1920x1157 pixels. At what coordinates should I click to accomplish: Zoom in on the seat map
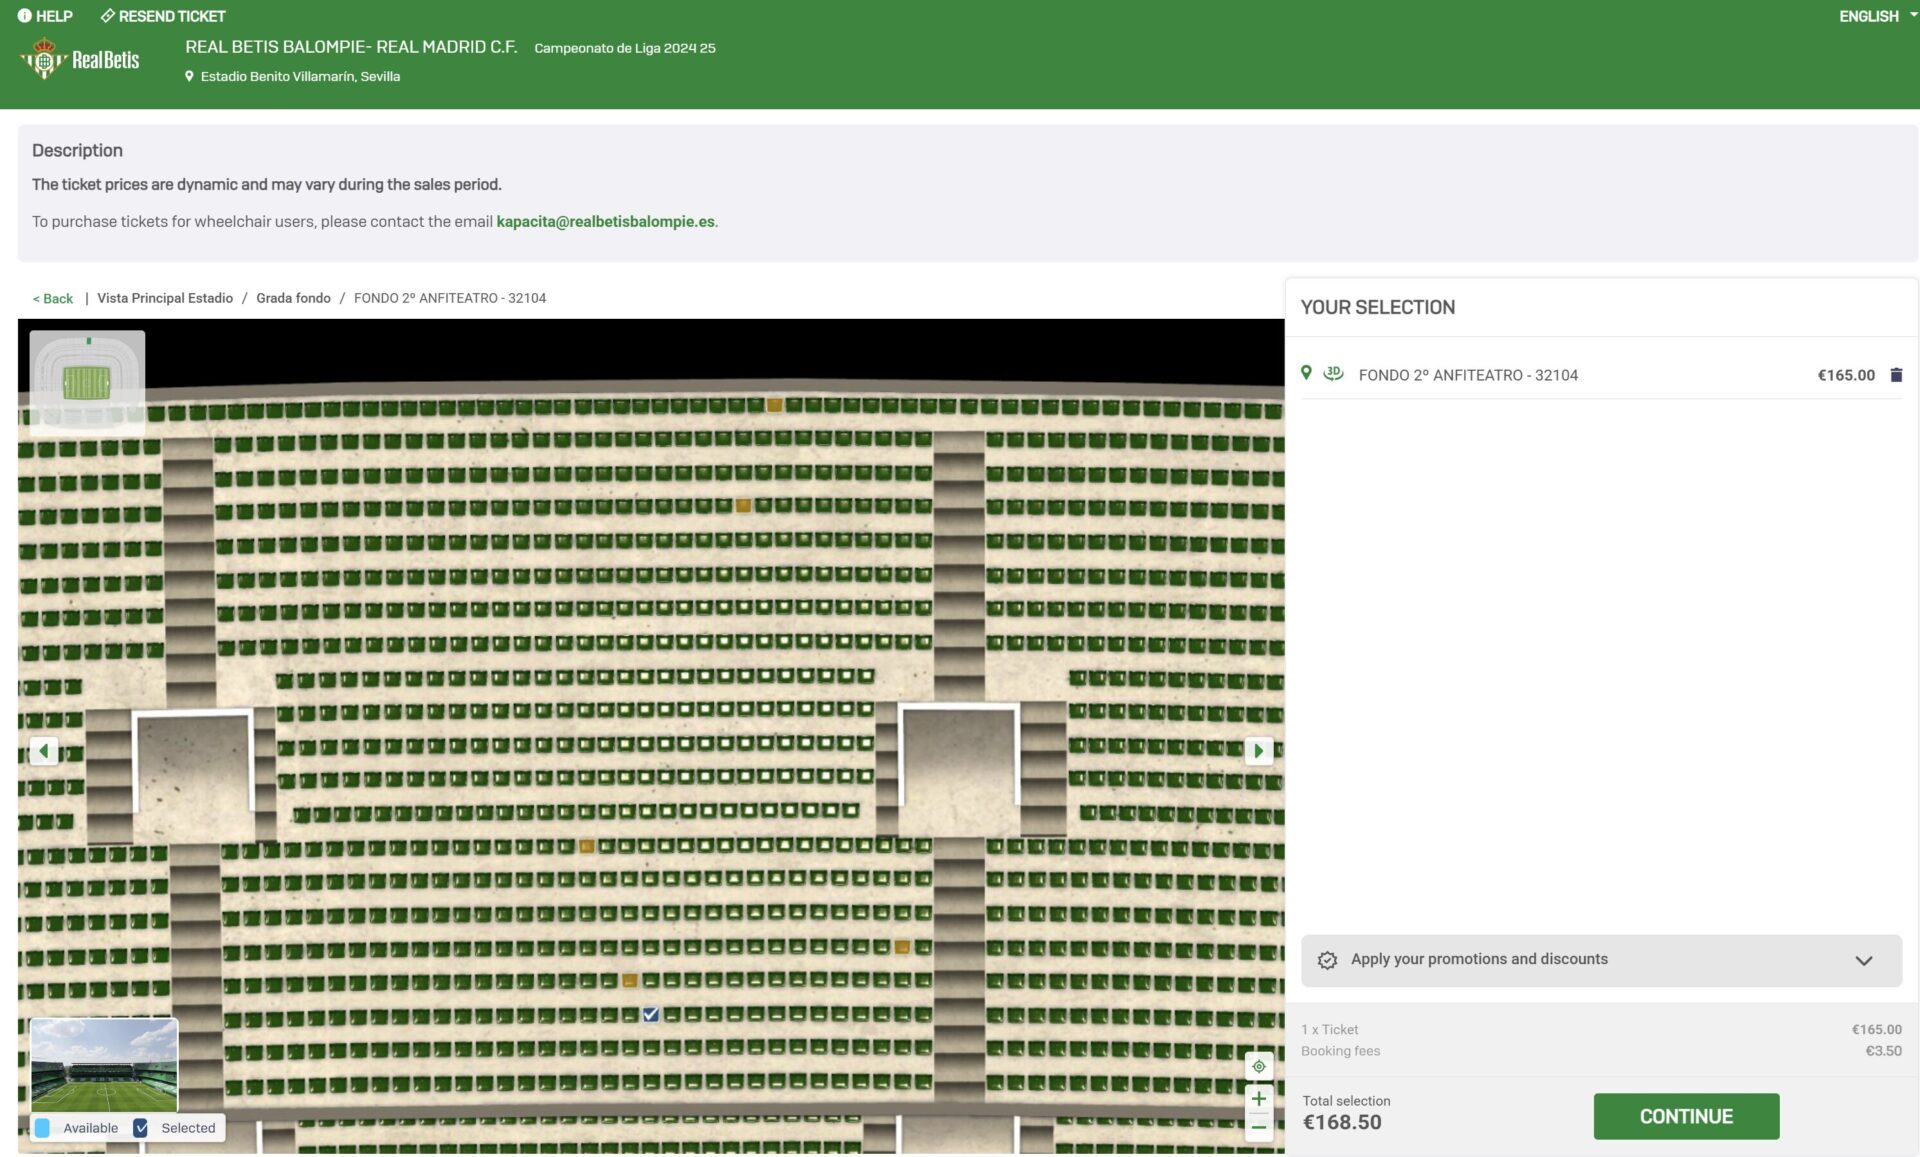click(x=1258, y=1098)
